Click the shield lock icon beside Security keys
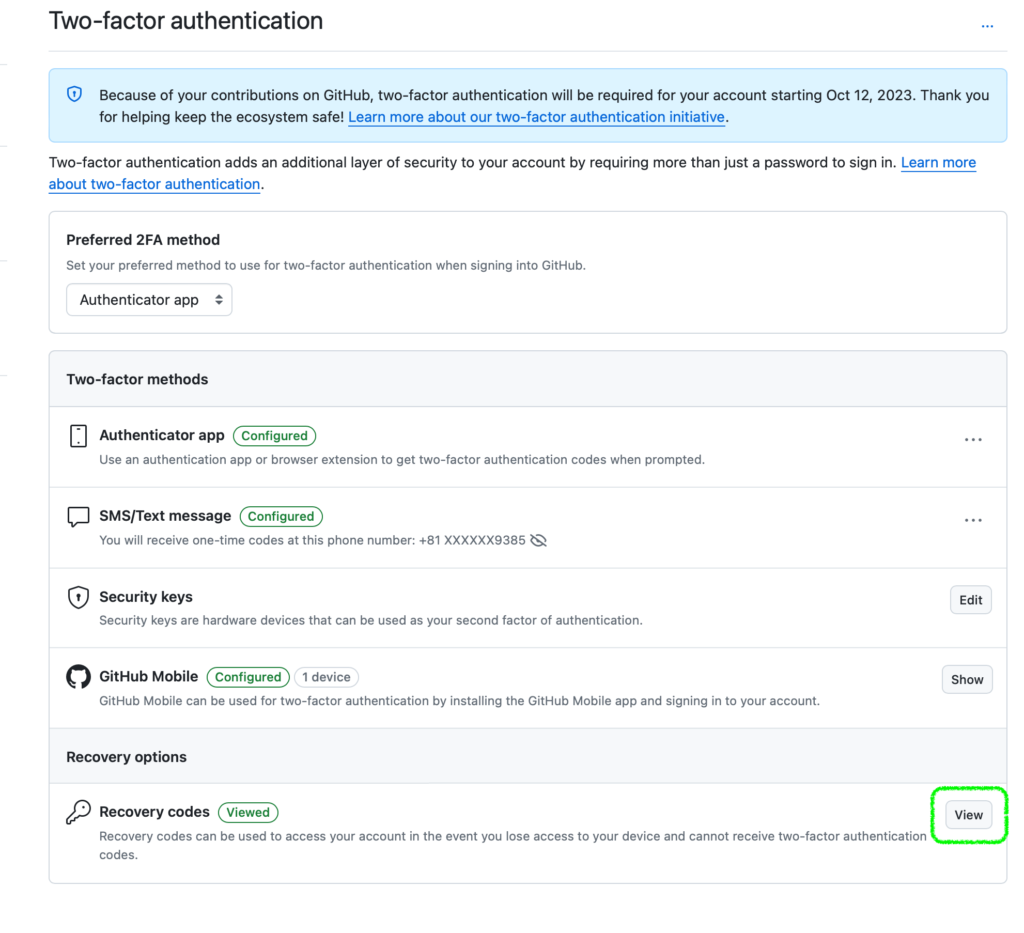The image size is (1024, 933). [x=78, y=597]
